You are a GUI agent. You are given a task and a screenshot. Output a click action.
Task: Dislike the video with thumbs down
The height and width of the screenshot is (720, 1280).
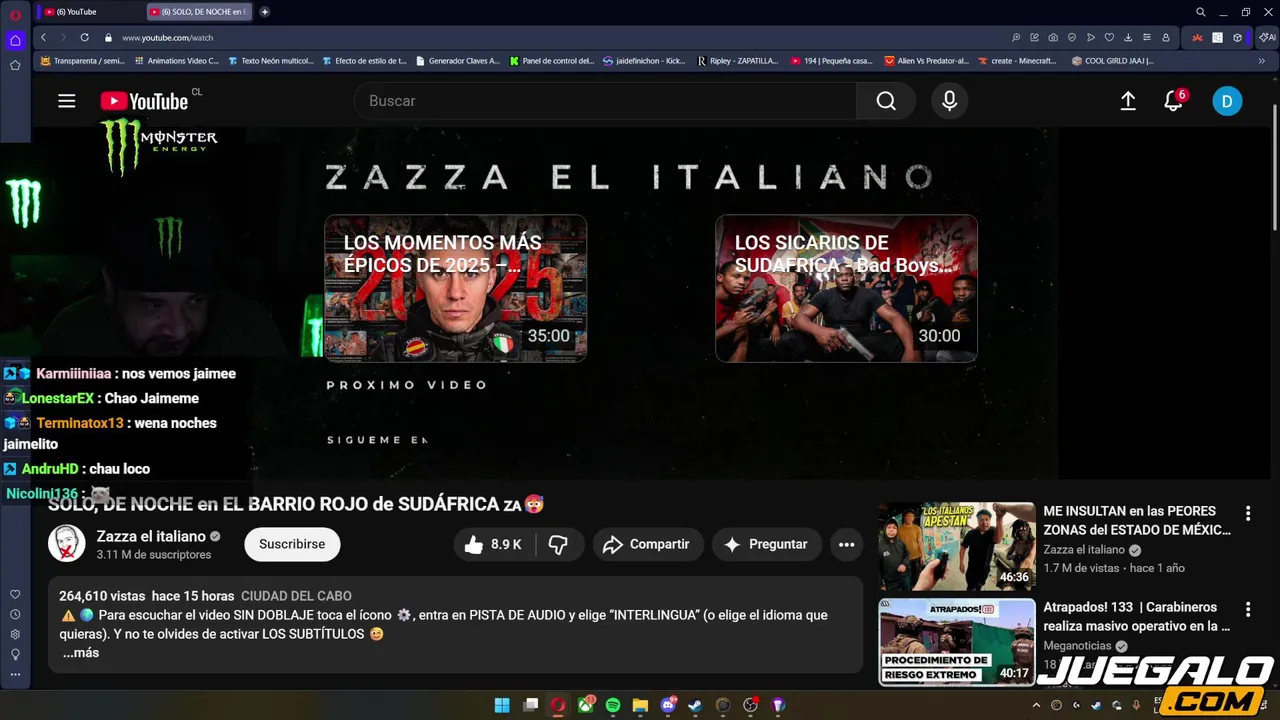tap(558, 544)
